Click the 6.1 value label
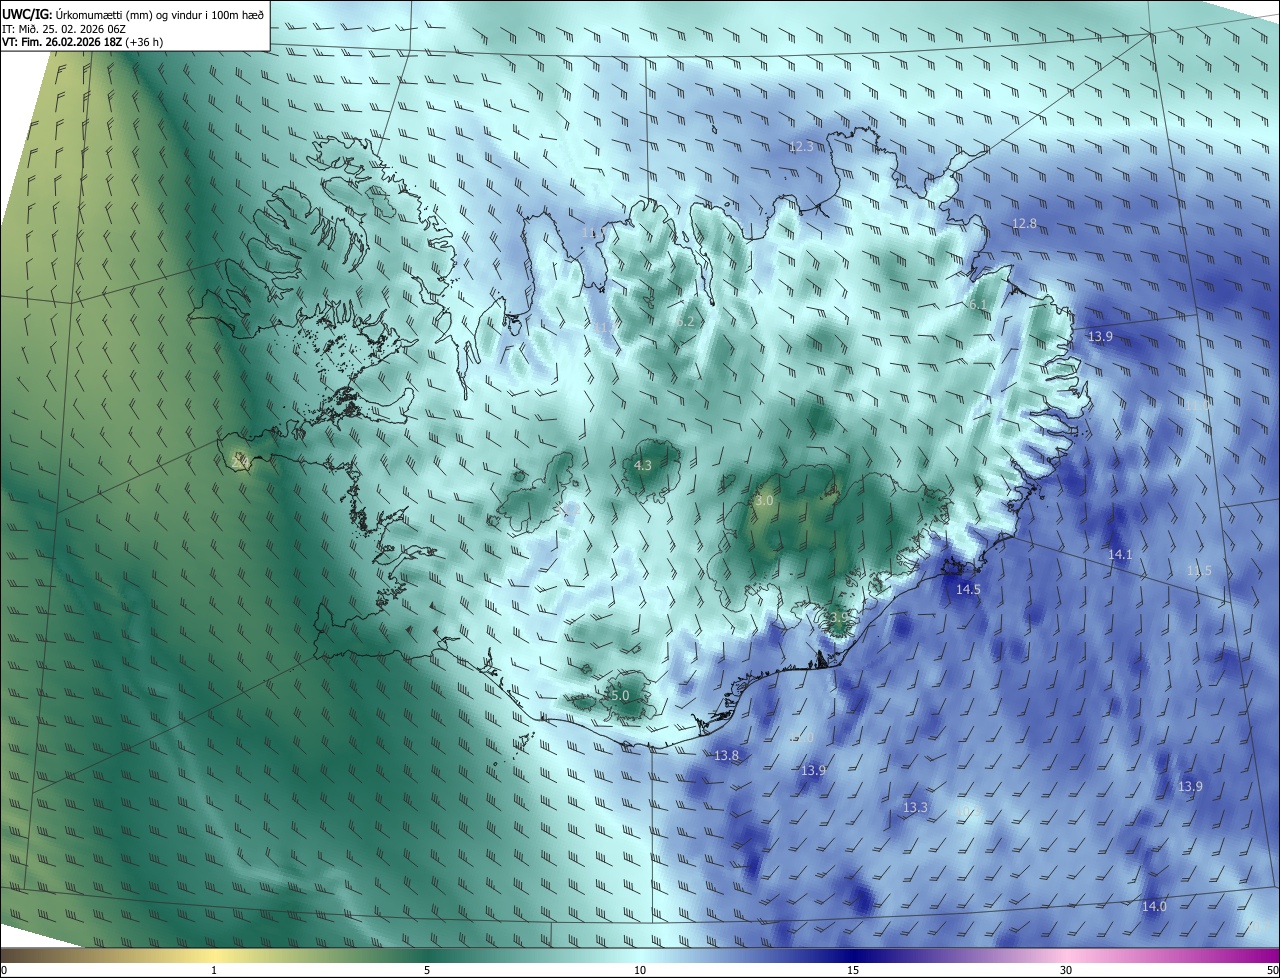 pyautogui.click(x=977, y=304)
